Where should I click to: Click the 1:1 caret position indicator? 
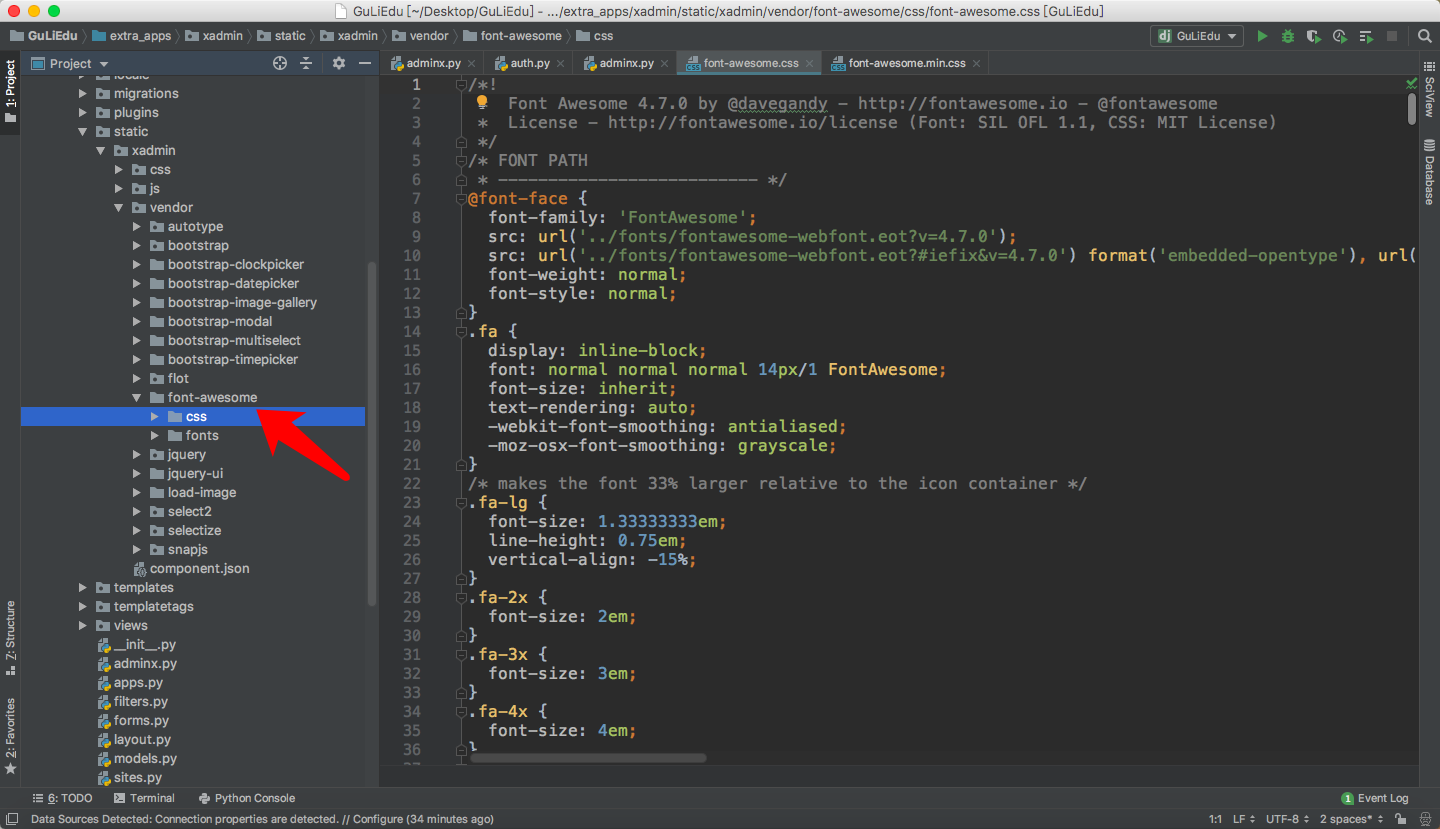[x=1214, y=819]
